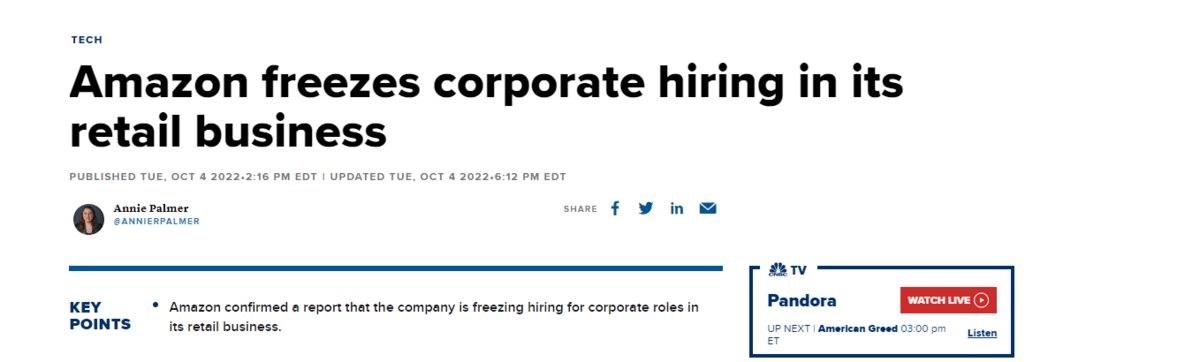
Task: Open the TECH section link
Action: pyautogui.click(x=86, y=40)
